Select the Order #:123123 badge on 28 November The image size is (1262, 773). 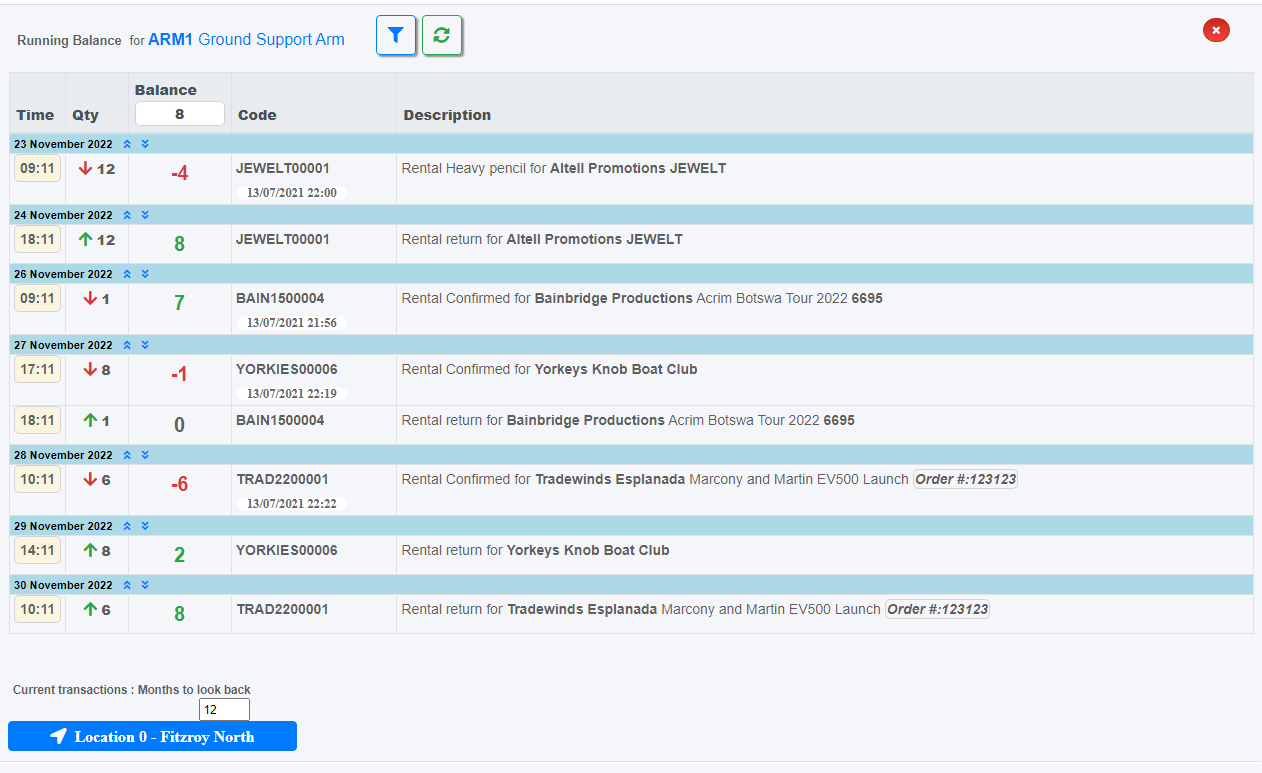(965, 479)
